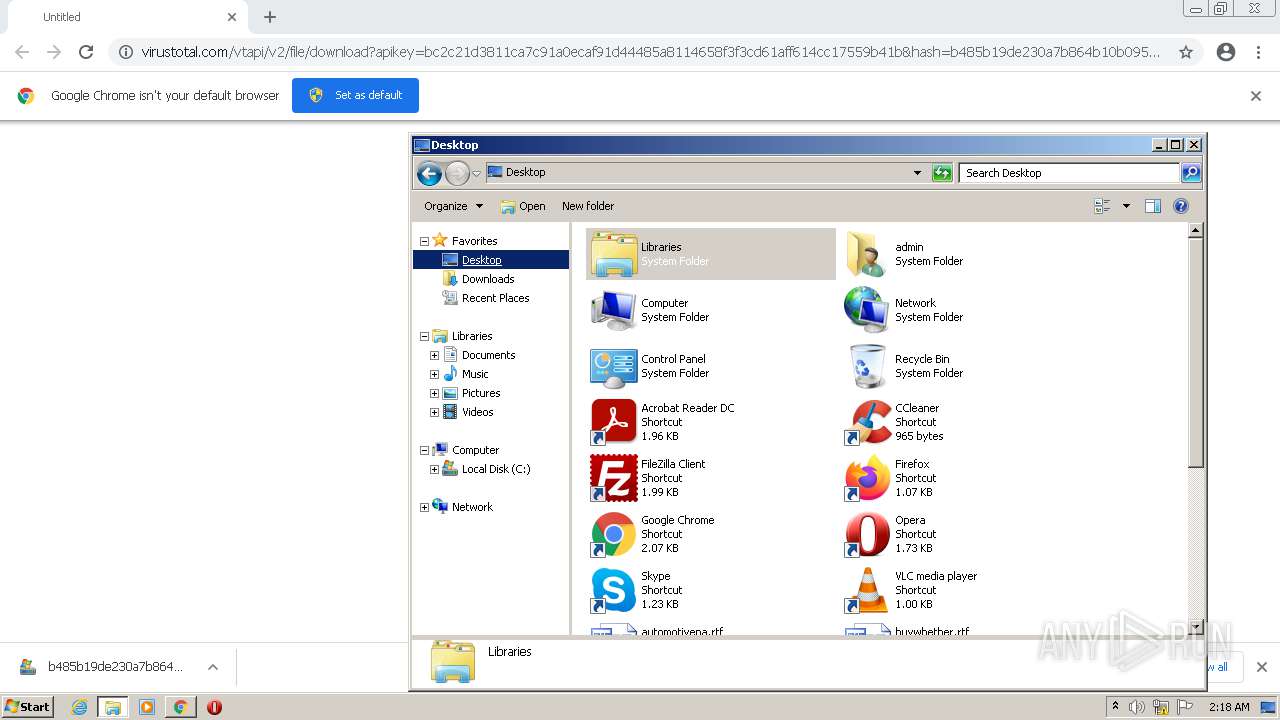Reload the Chrome page

coord(86,52)
